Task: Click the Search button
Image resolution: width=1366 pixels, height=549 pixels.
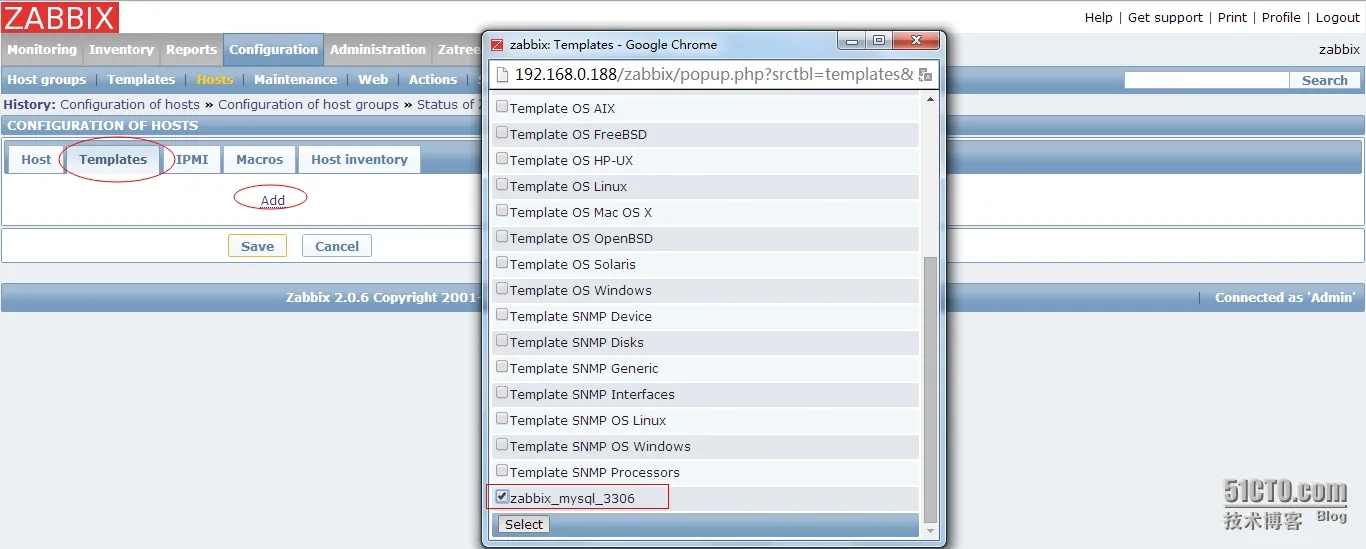Action: 1325,80
